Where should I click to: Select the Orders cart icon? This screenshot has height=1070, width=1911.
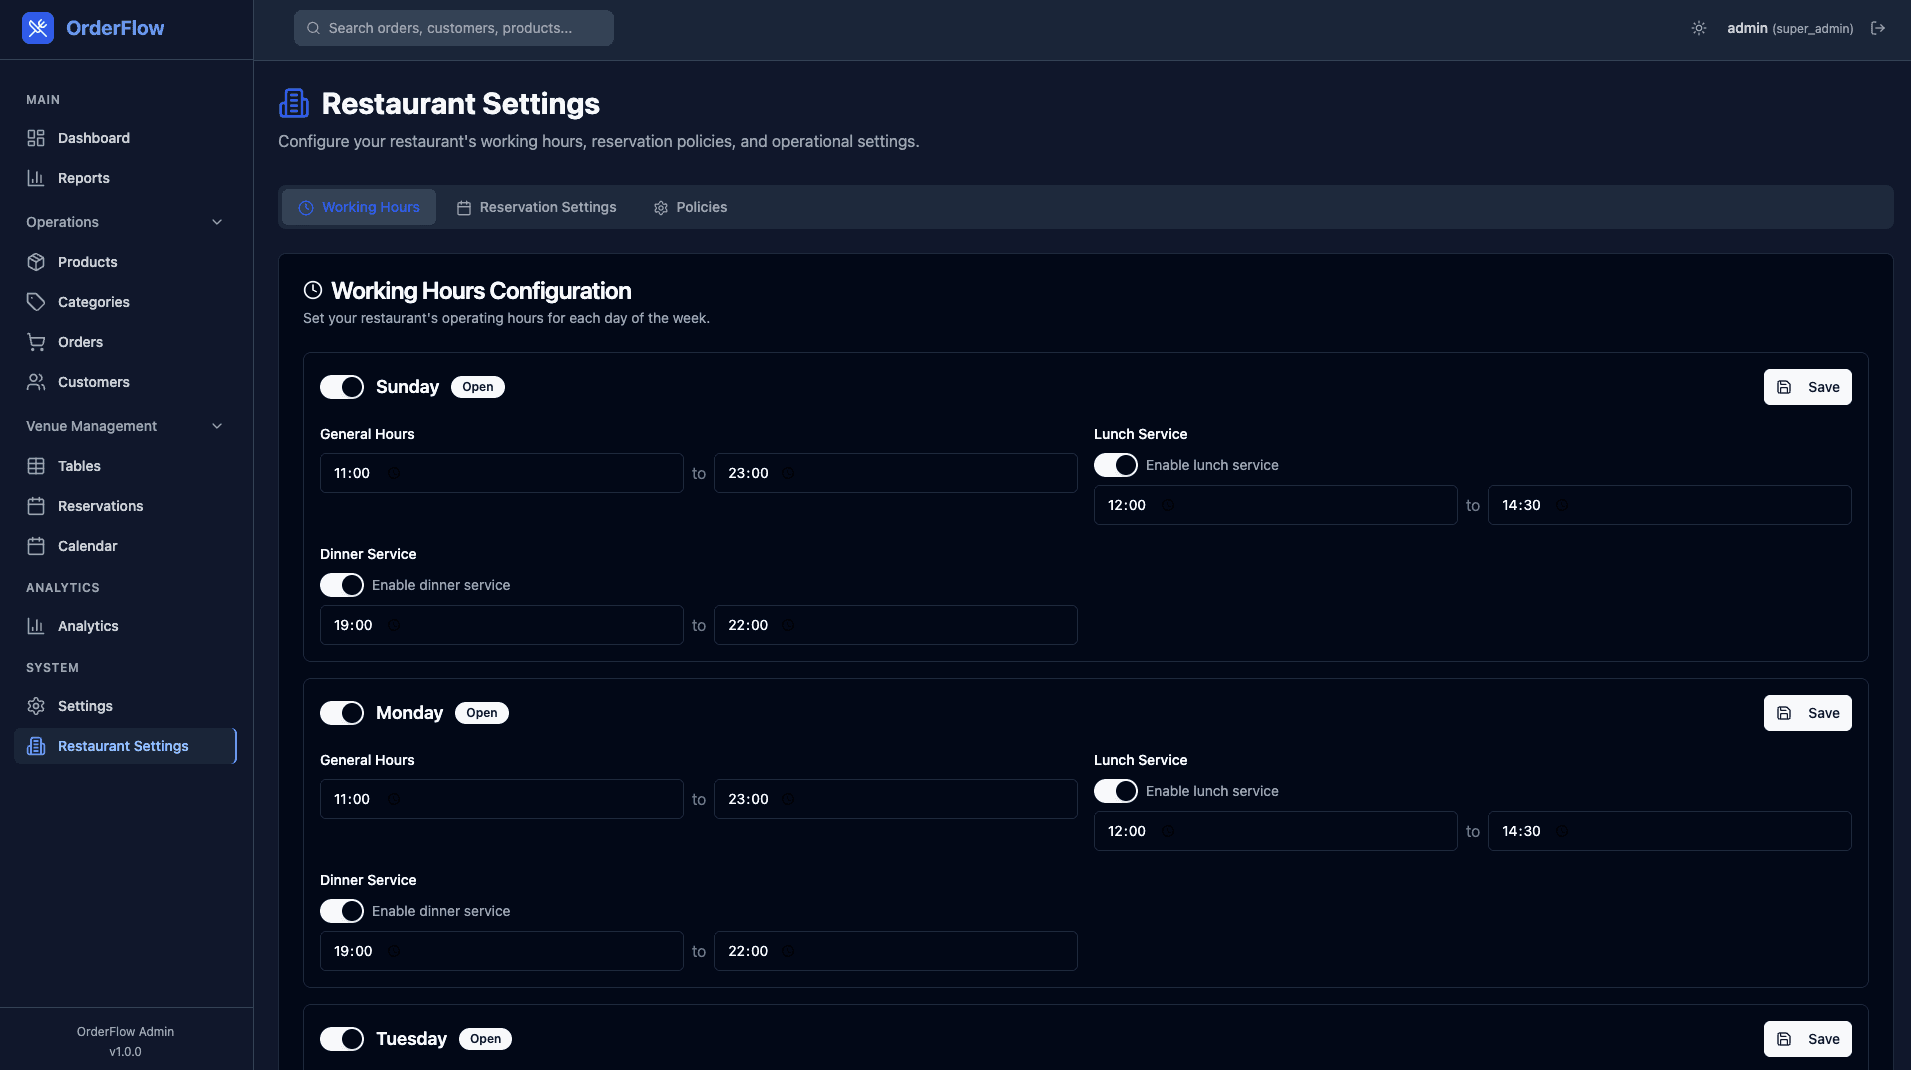point(36,341)
